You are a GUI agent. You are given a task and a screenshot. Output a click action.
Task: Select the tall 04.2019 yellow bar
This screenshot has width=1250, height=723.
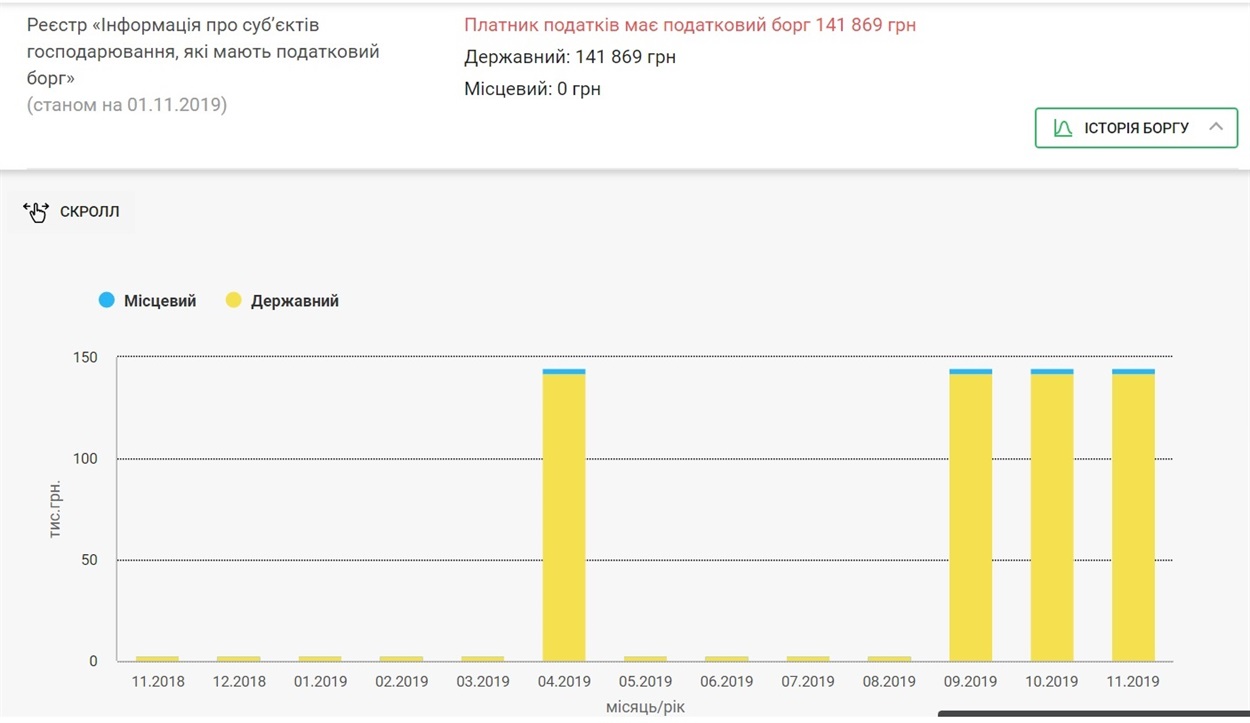point(564,517)
